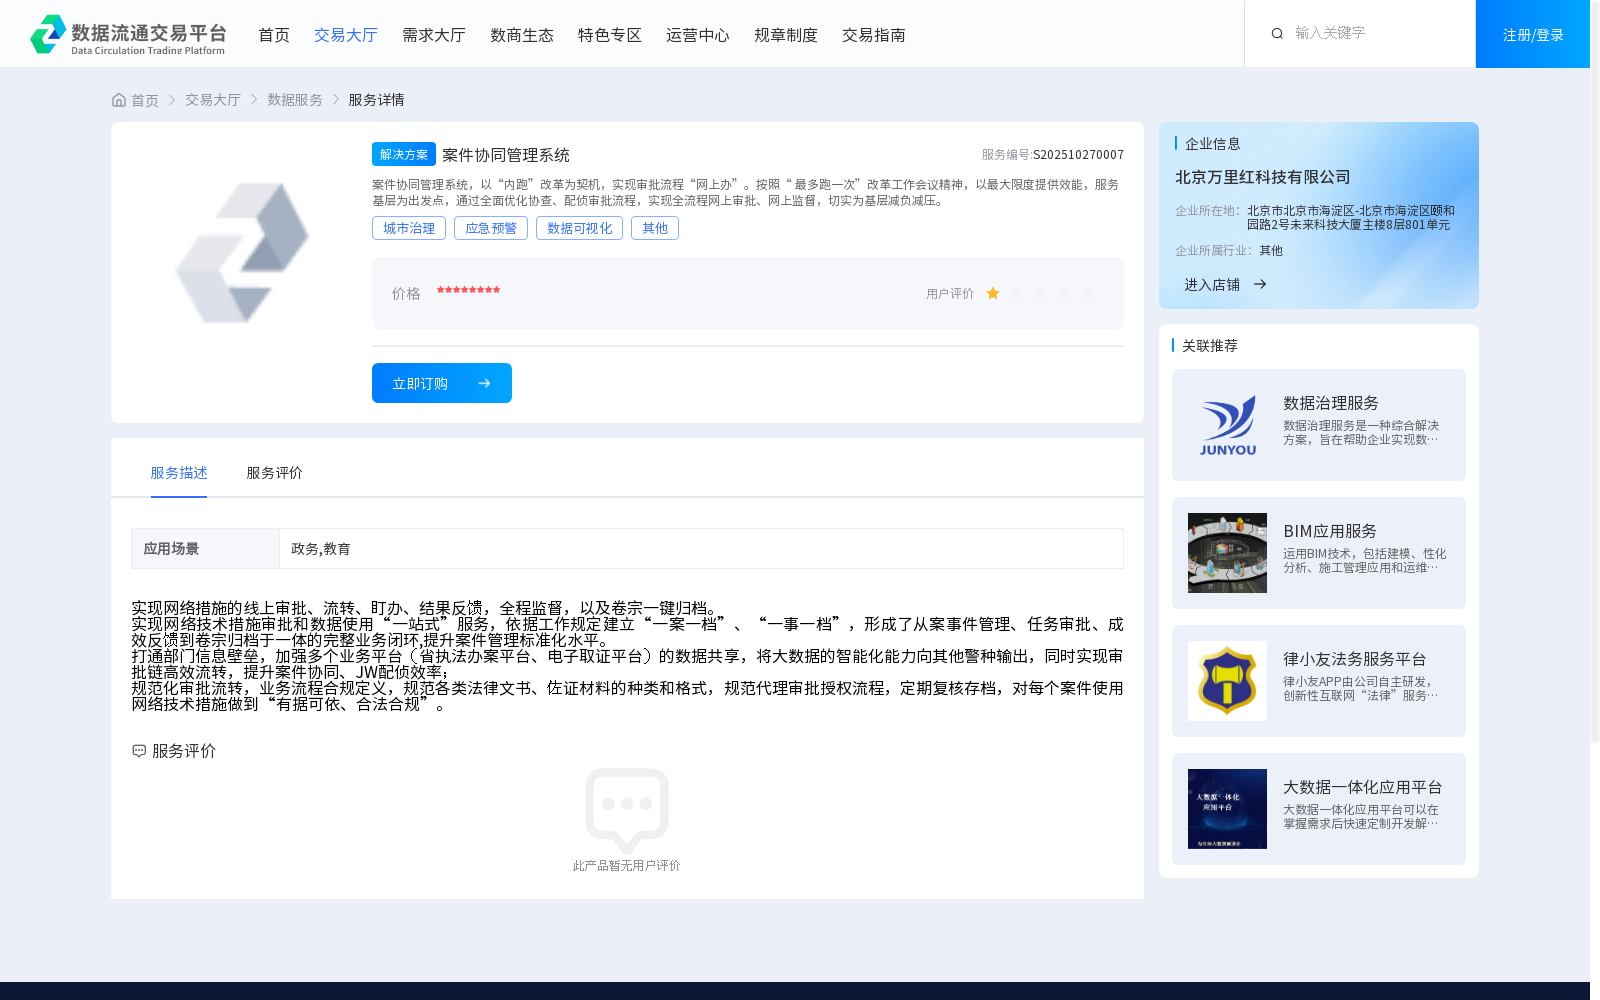Click the third rating star

pos(1041,293)
